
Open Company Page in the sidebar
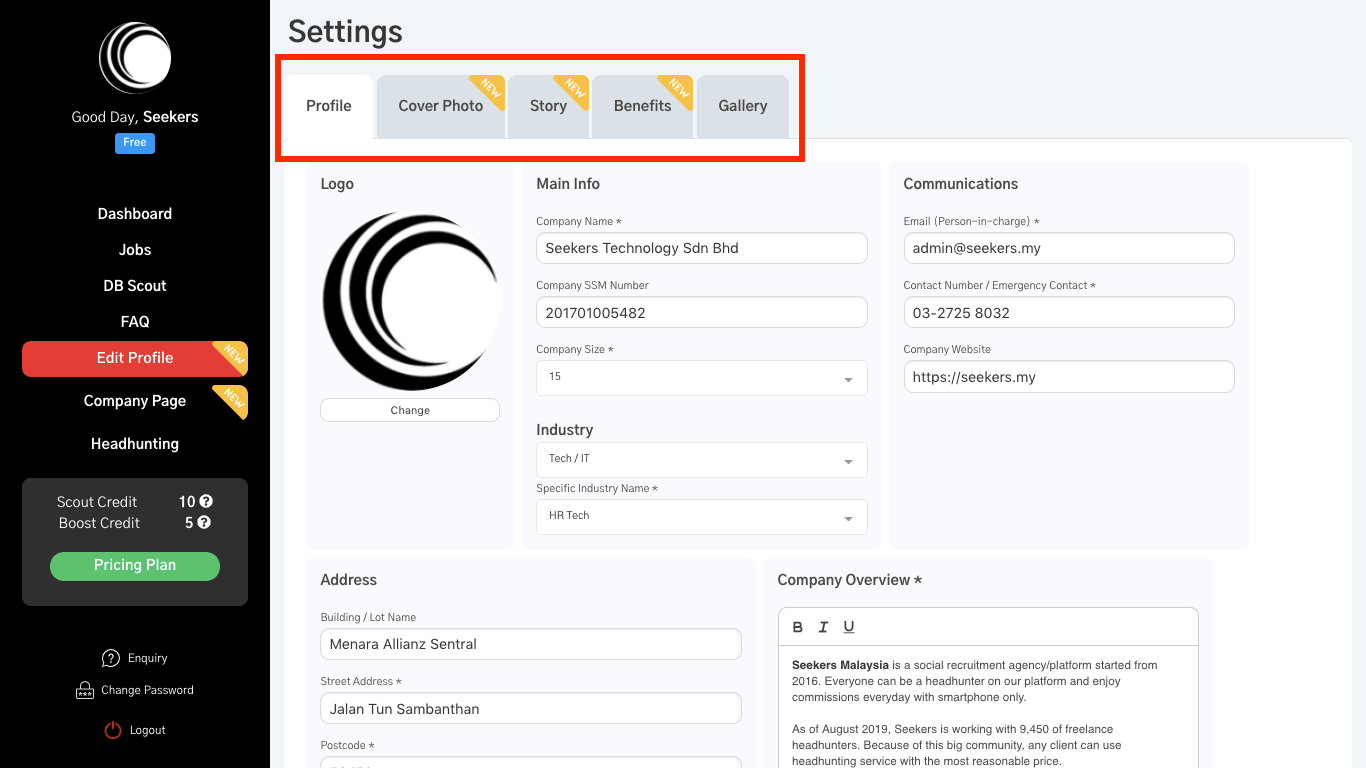coord(135,401)
